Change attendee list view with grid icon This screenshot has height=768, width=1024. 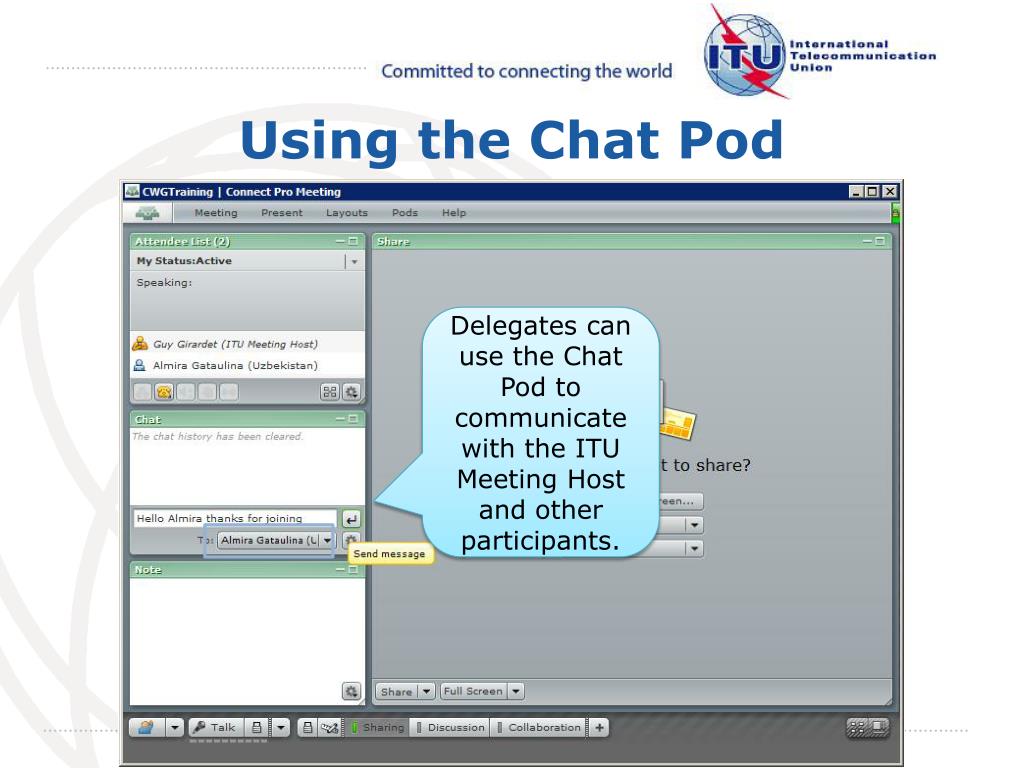tap(330, 392)
